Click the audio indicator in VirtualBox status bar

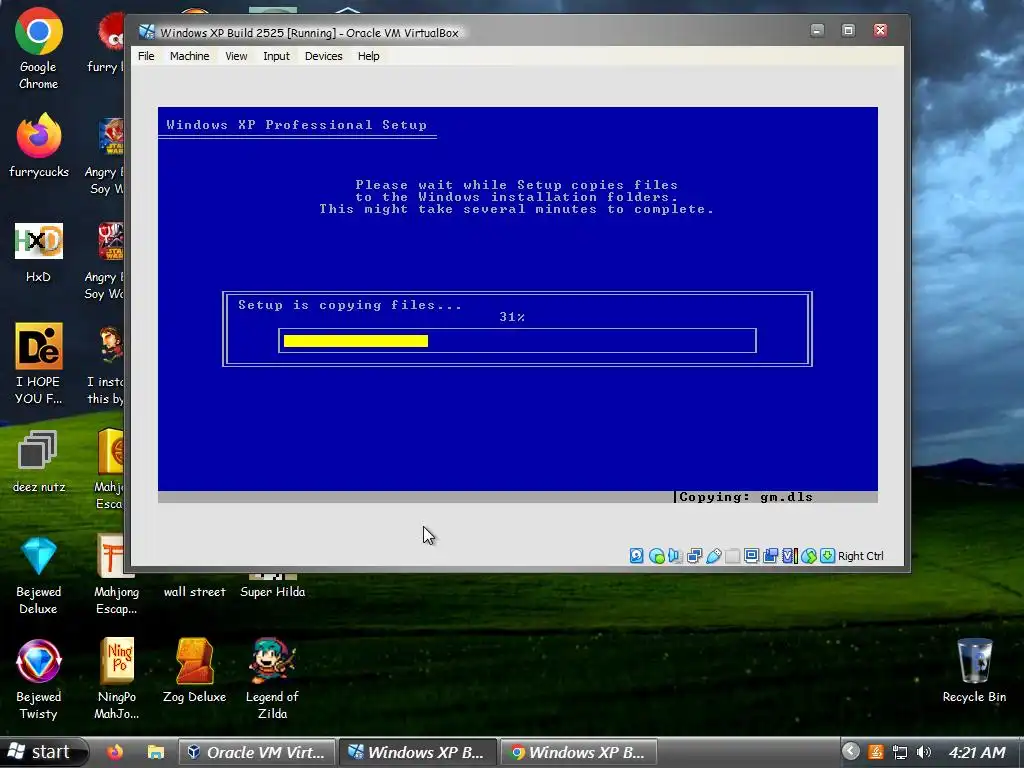pos(675,556)
